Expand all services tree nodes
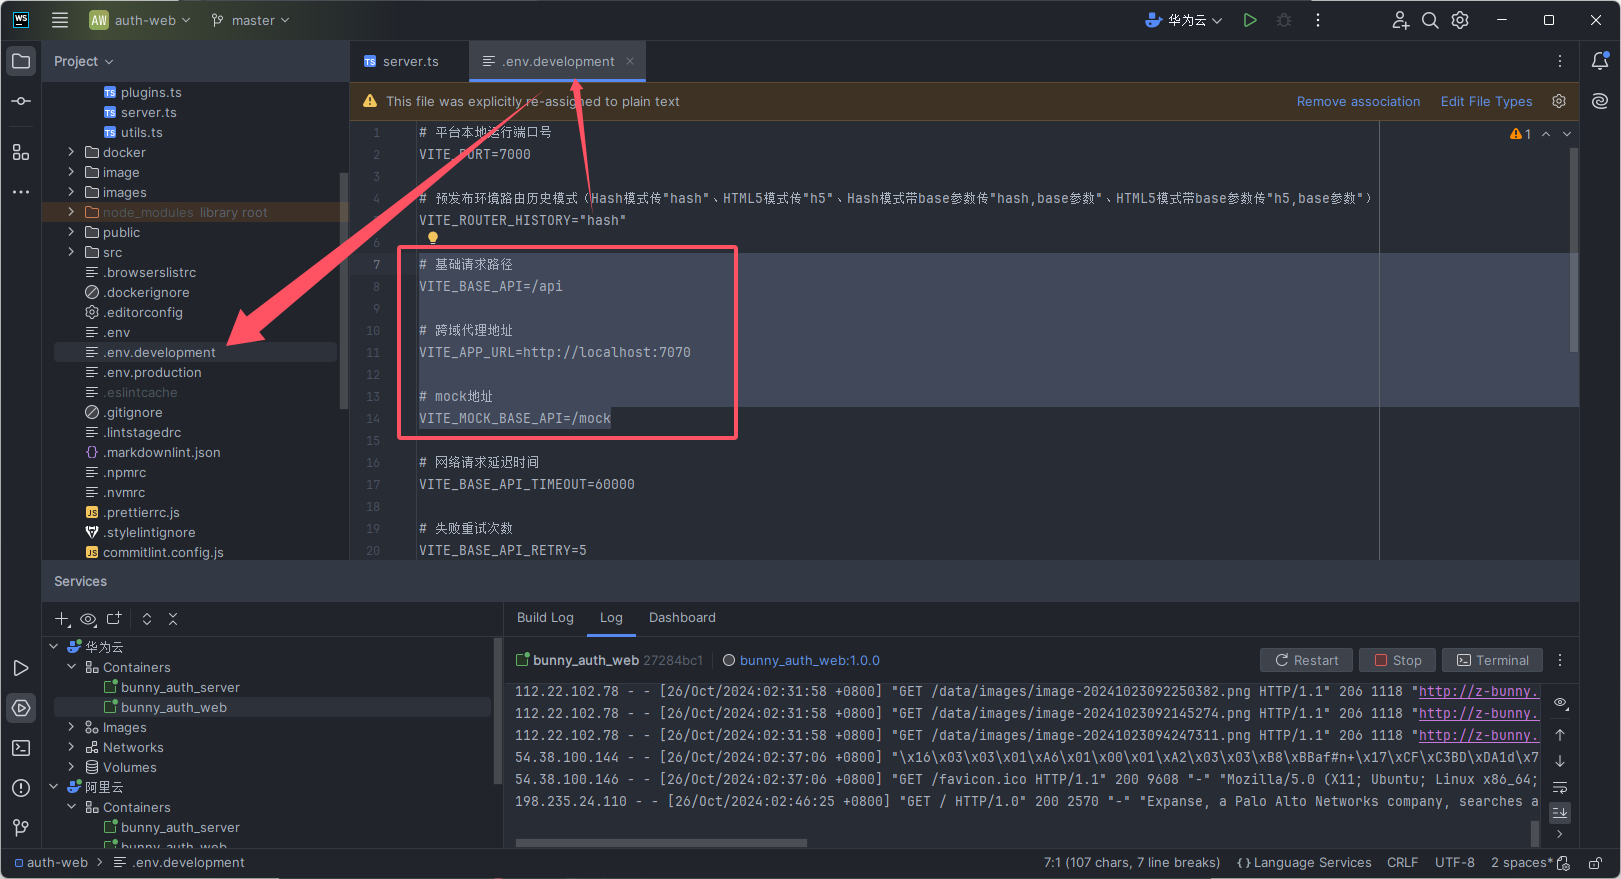This screenshot has width=1621, height=879. (147, 619)
